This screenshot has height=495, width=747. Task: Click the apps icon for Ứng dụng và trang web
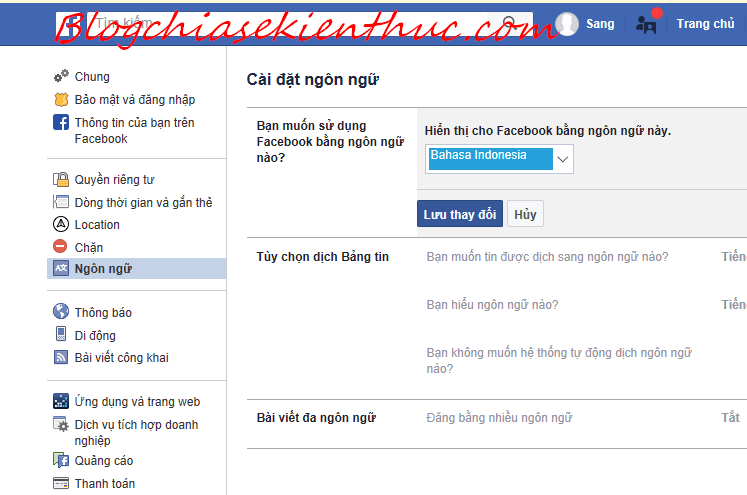pos(61,401)
